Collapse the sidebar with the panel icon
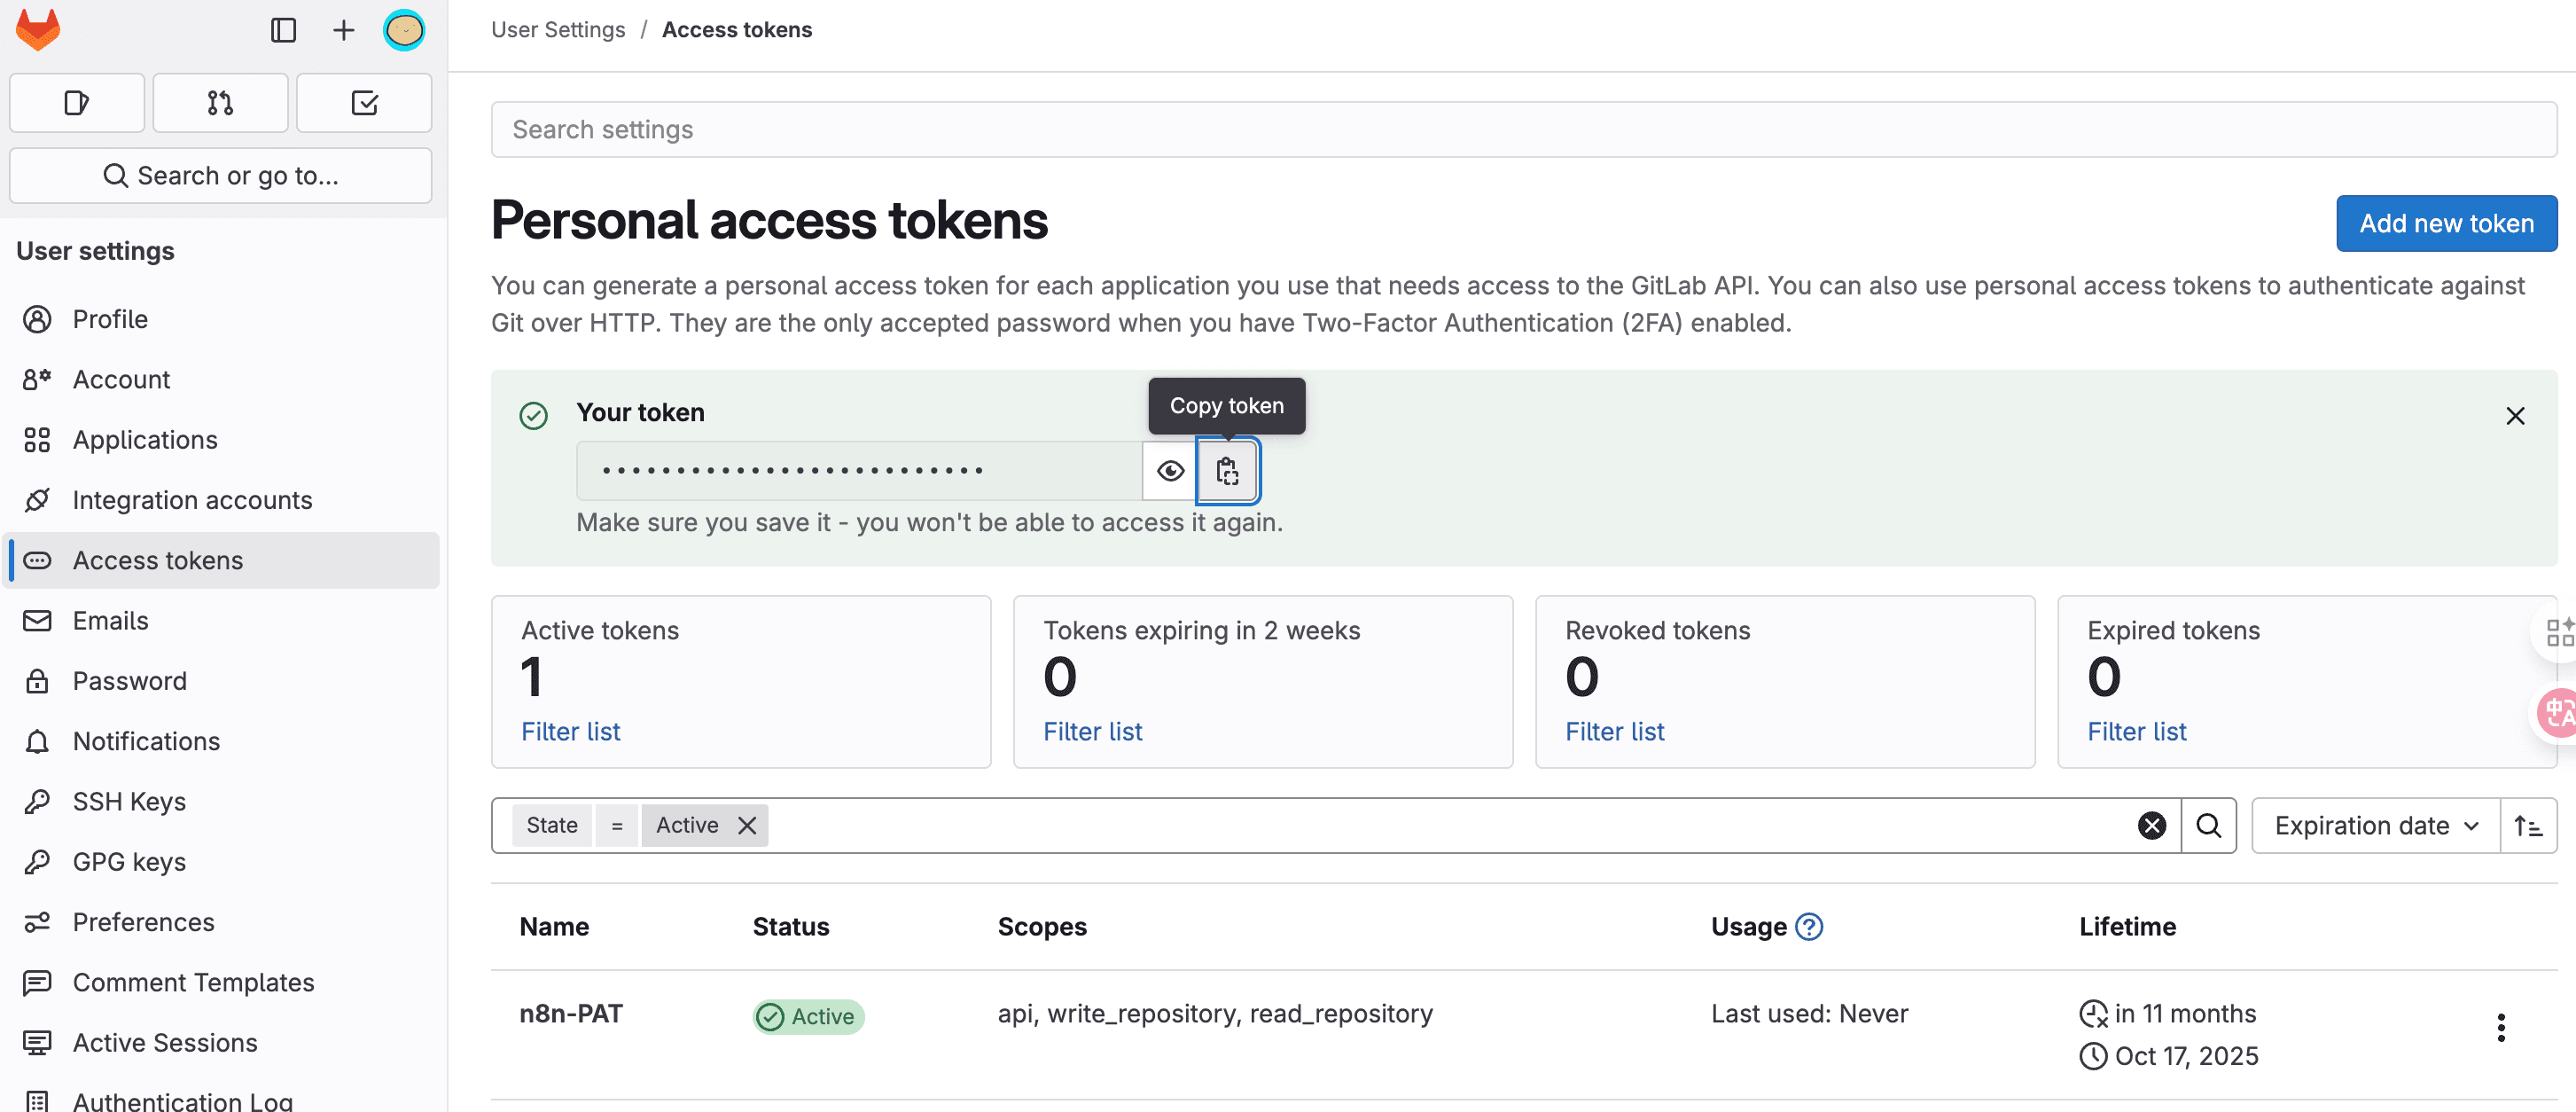This screenshot has width=2576, height=1112. click(283, 29)
